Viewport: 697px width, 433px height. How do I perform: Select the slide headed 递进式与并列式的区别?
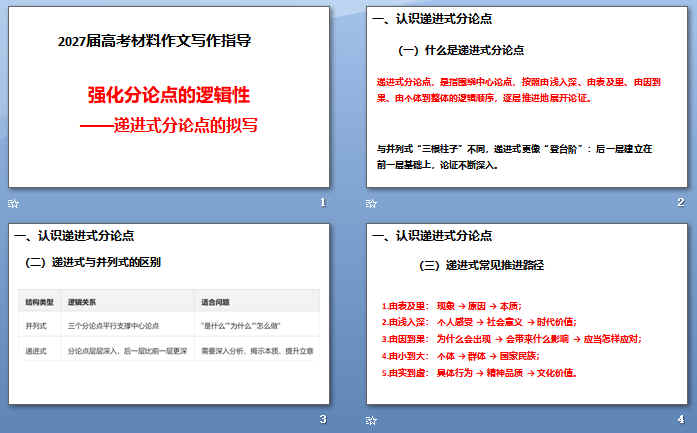[x=169, y=314]
